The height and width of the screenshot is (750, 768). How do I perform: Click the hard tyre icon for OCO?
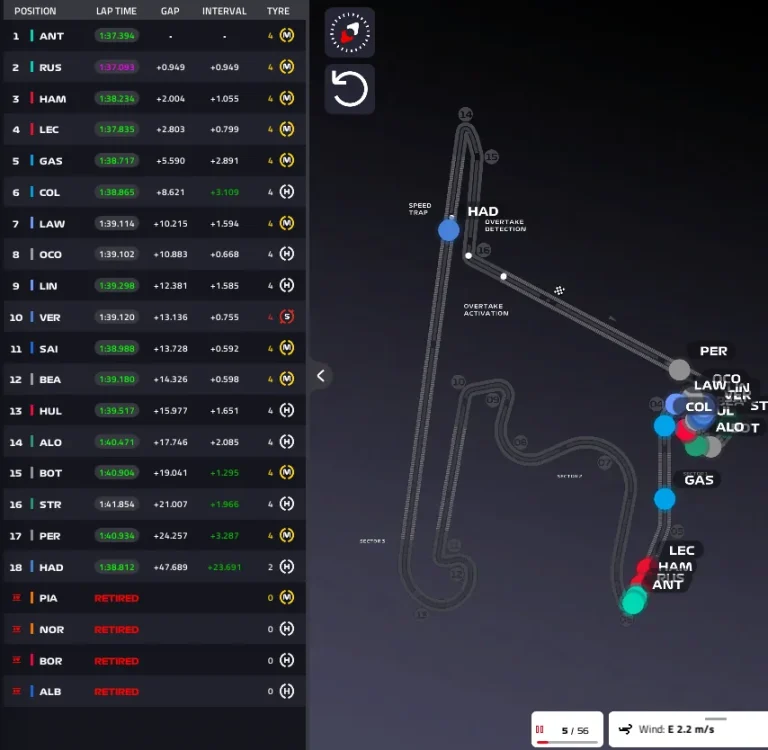point(287,254)
